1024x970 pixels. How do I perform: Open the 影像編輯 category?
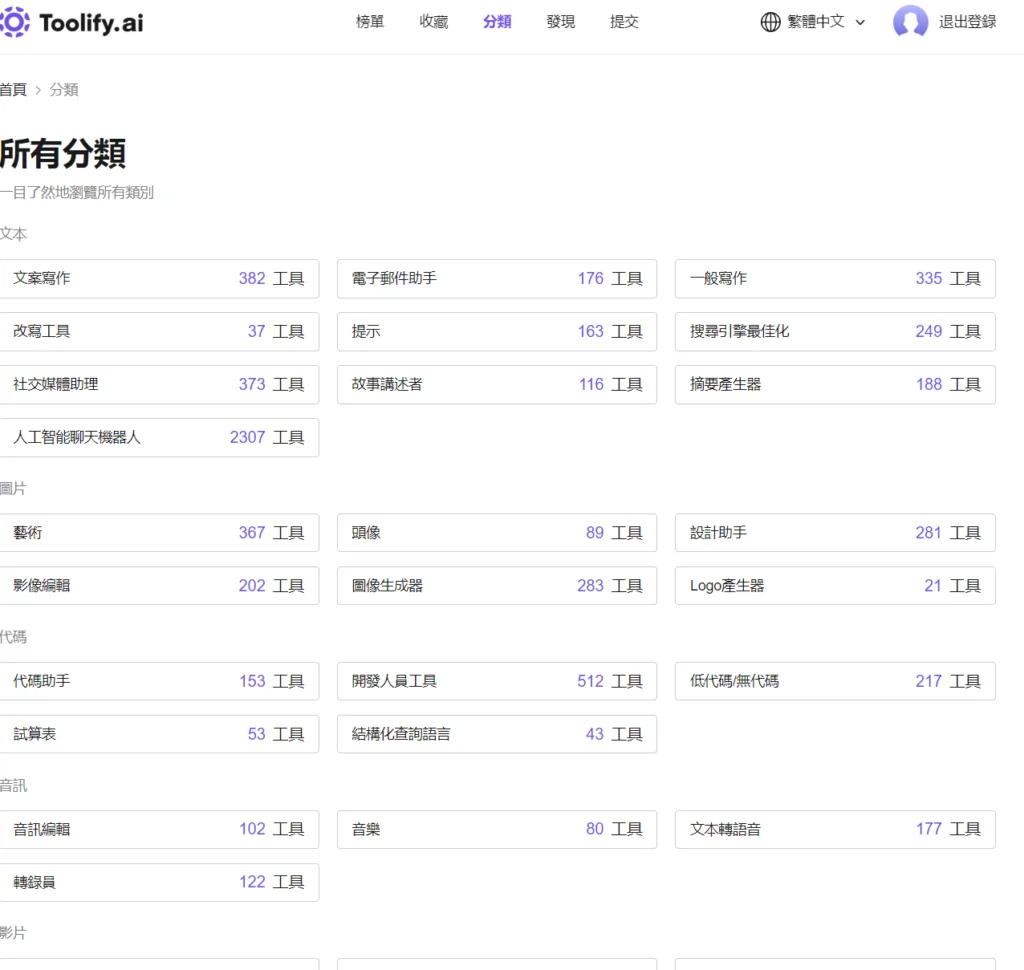[159, 586]
